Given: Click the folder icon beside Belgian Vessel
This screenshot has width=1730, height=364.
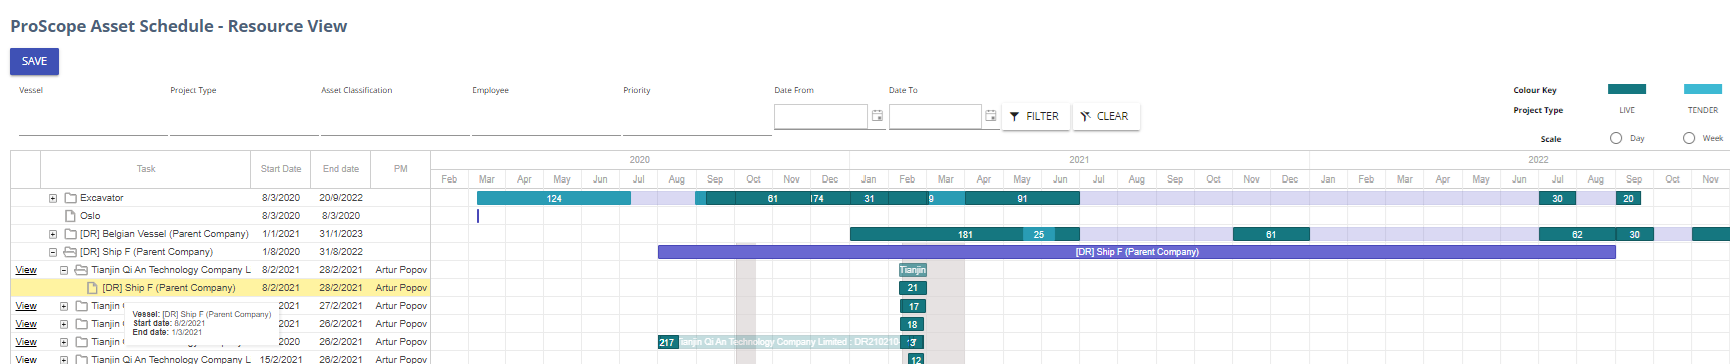Looking at the screenshot, I should click(71, 234).
